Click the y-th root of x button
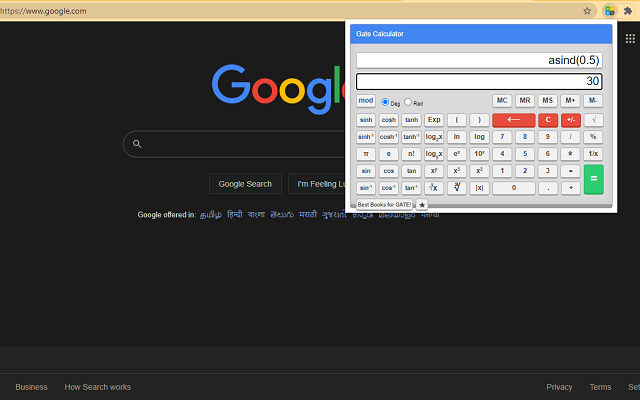This screenshot has height=400, width=640. click(x=434, y=188)
